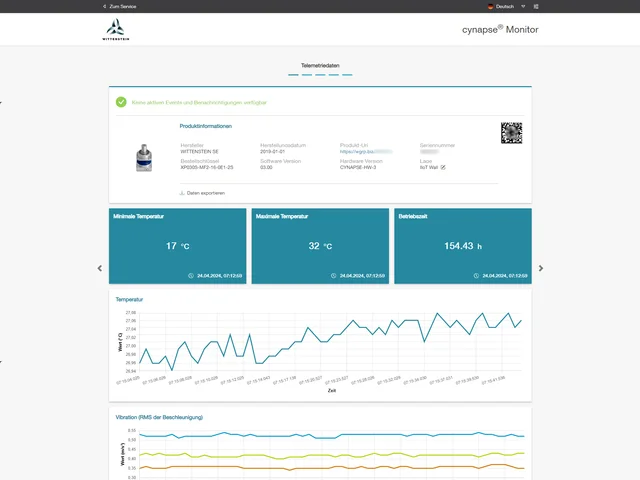Go back via Zum Service arrow

[105, 6]
